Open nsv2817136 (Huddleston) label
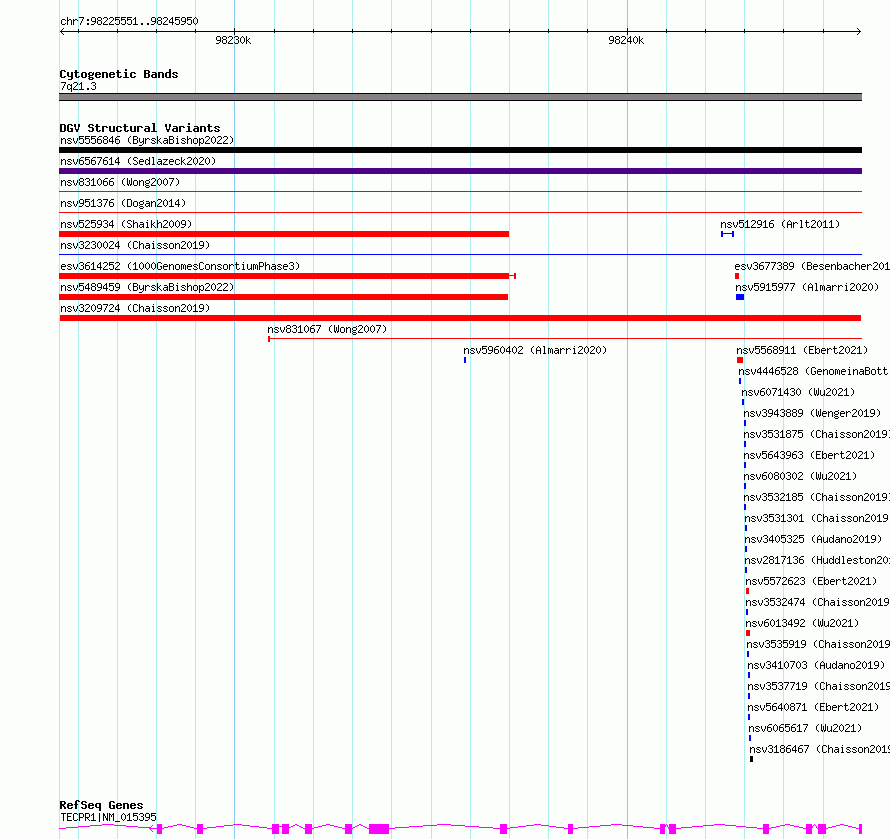Viewport: 890px width, 839px height. pyautogui.click(x=817, y=560)
